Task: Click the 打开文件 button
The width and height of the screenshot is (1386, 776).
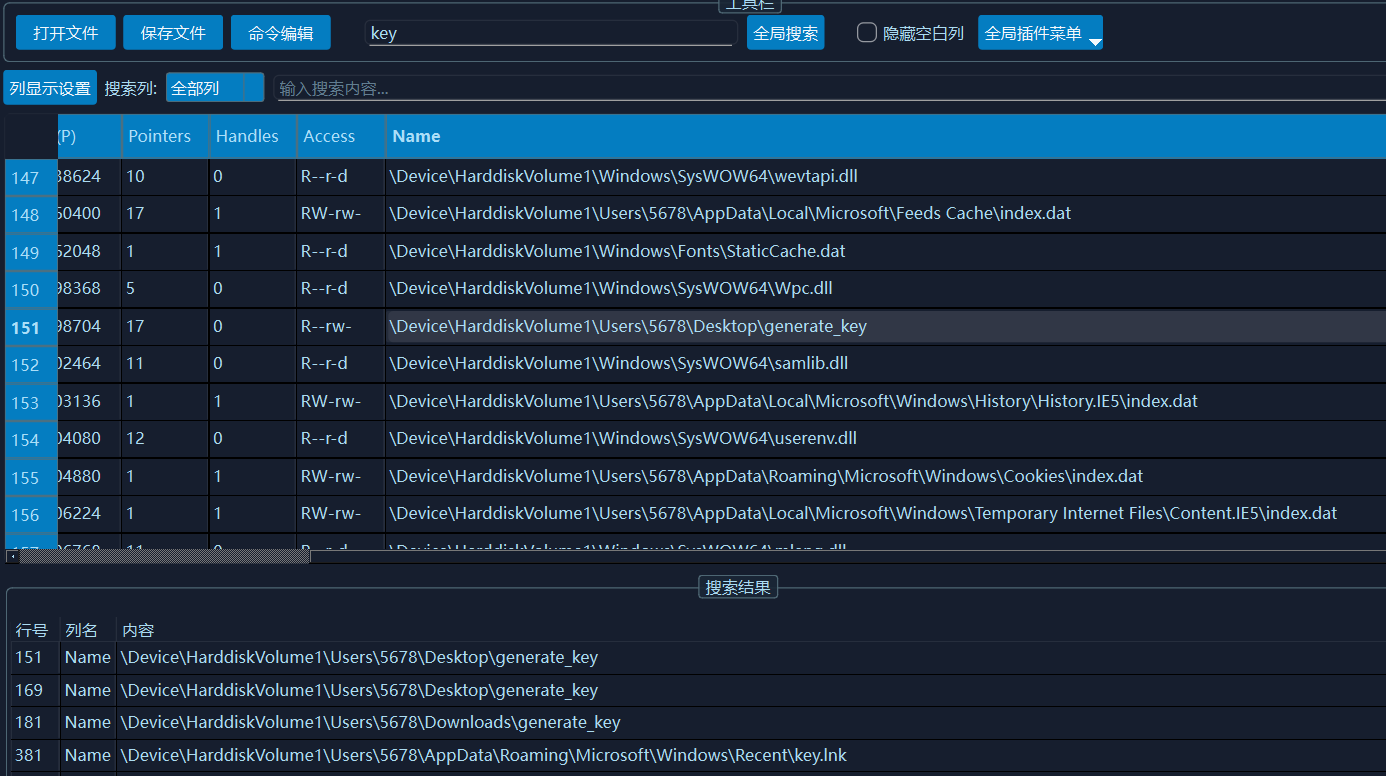Action: point(66,33)
